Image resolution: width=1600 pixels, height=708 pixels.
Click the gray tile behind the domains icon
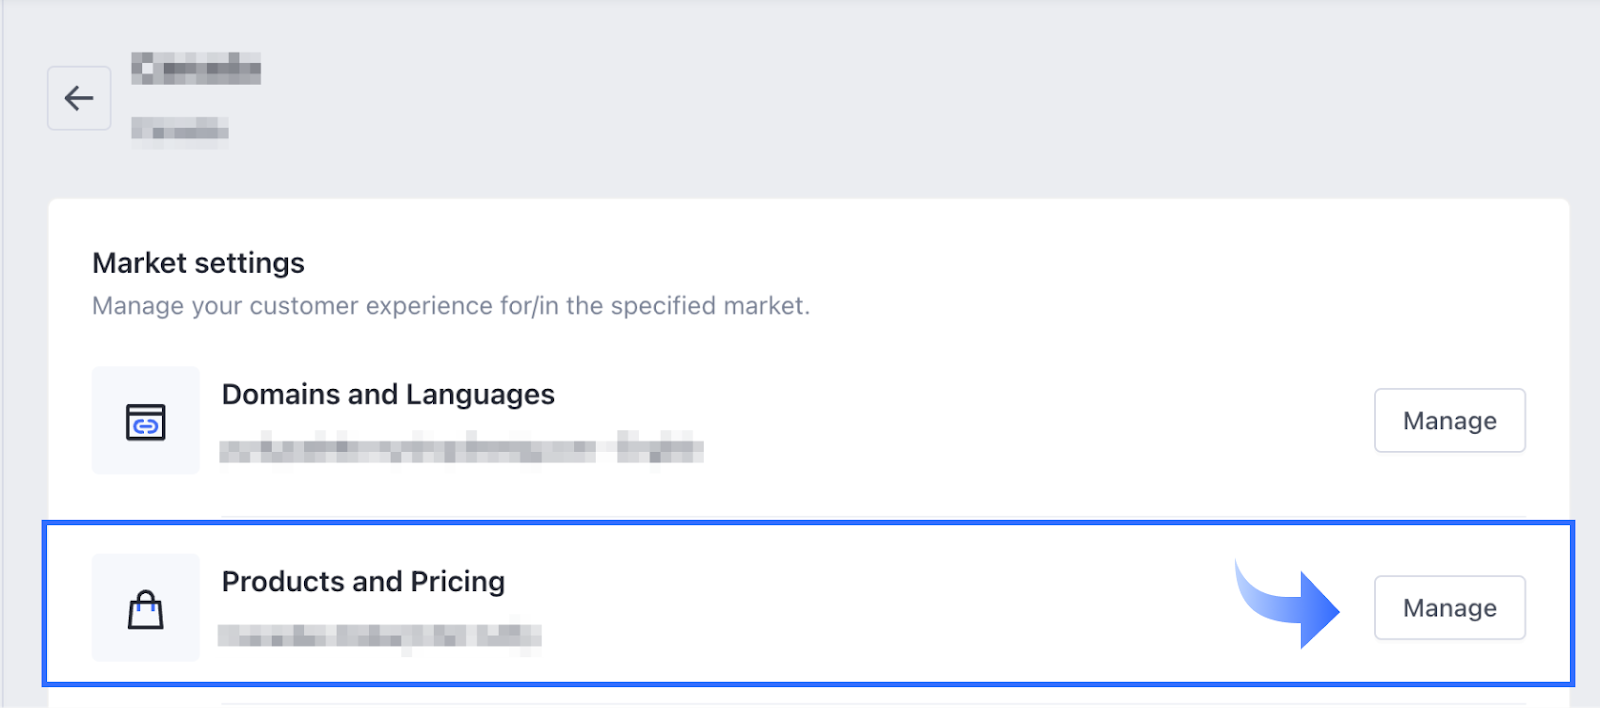click(146, 420)
